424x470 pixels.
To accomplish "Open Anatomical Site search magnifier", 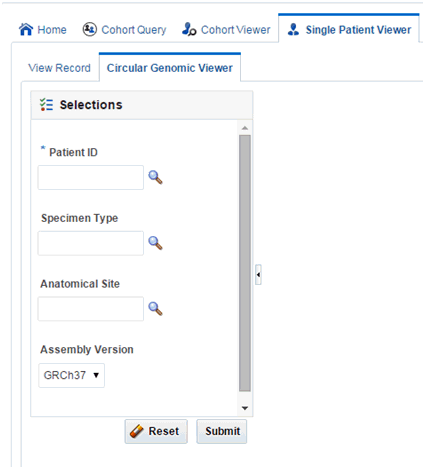I will point(155,309).
